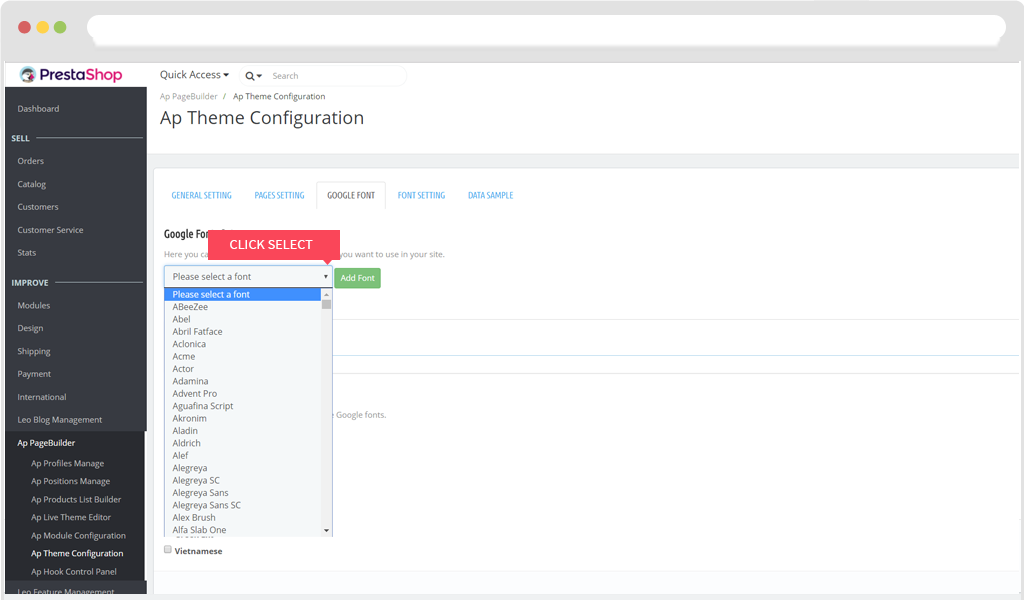The image size is (1024, 600).
Task: Select Acme font entry
Action: pyautogui.click(x=243, y=356)
